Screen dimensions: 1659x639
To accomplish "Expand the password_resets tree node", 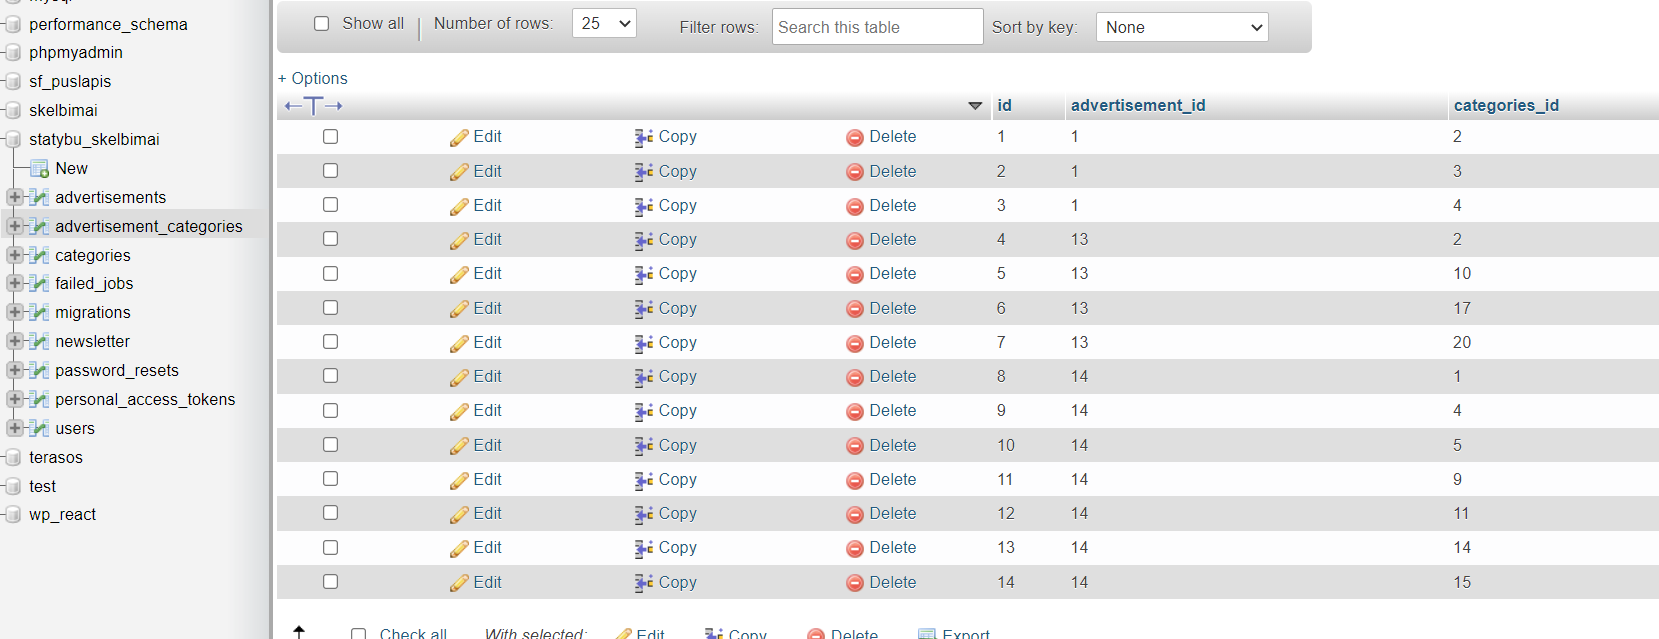I will (x=15, y=370).
